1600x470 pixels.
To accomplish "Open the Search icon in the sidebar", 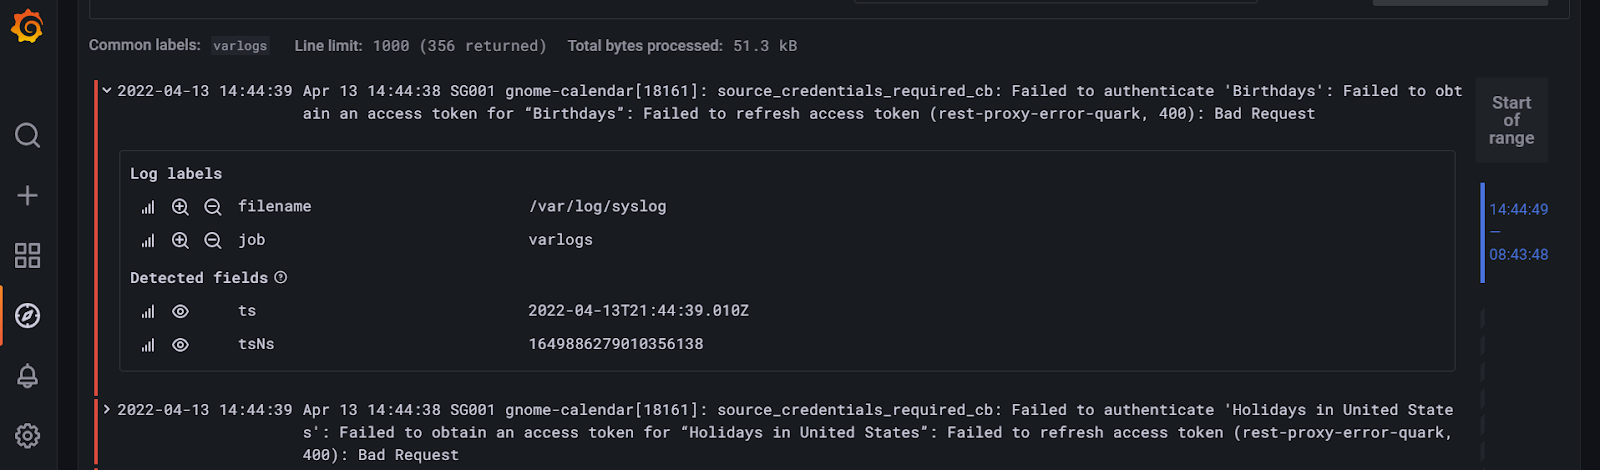I will click(28, 135).
